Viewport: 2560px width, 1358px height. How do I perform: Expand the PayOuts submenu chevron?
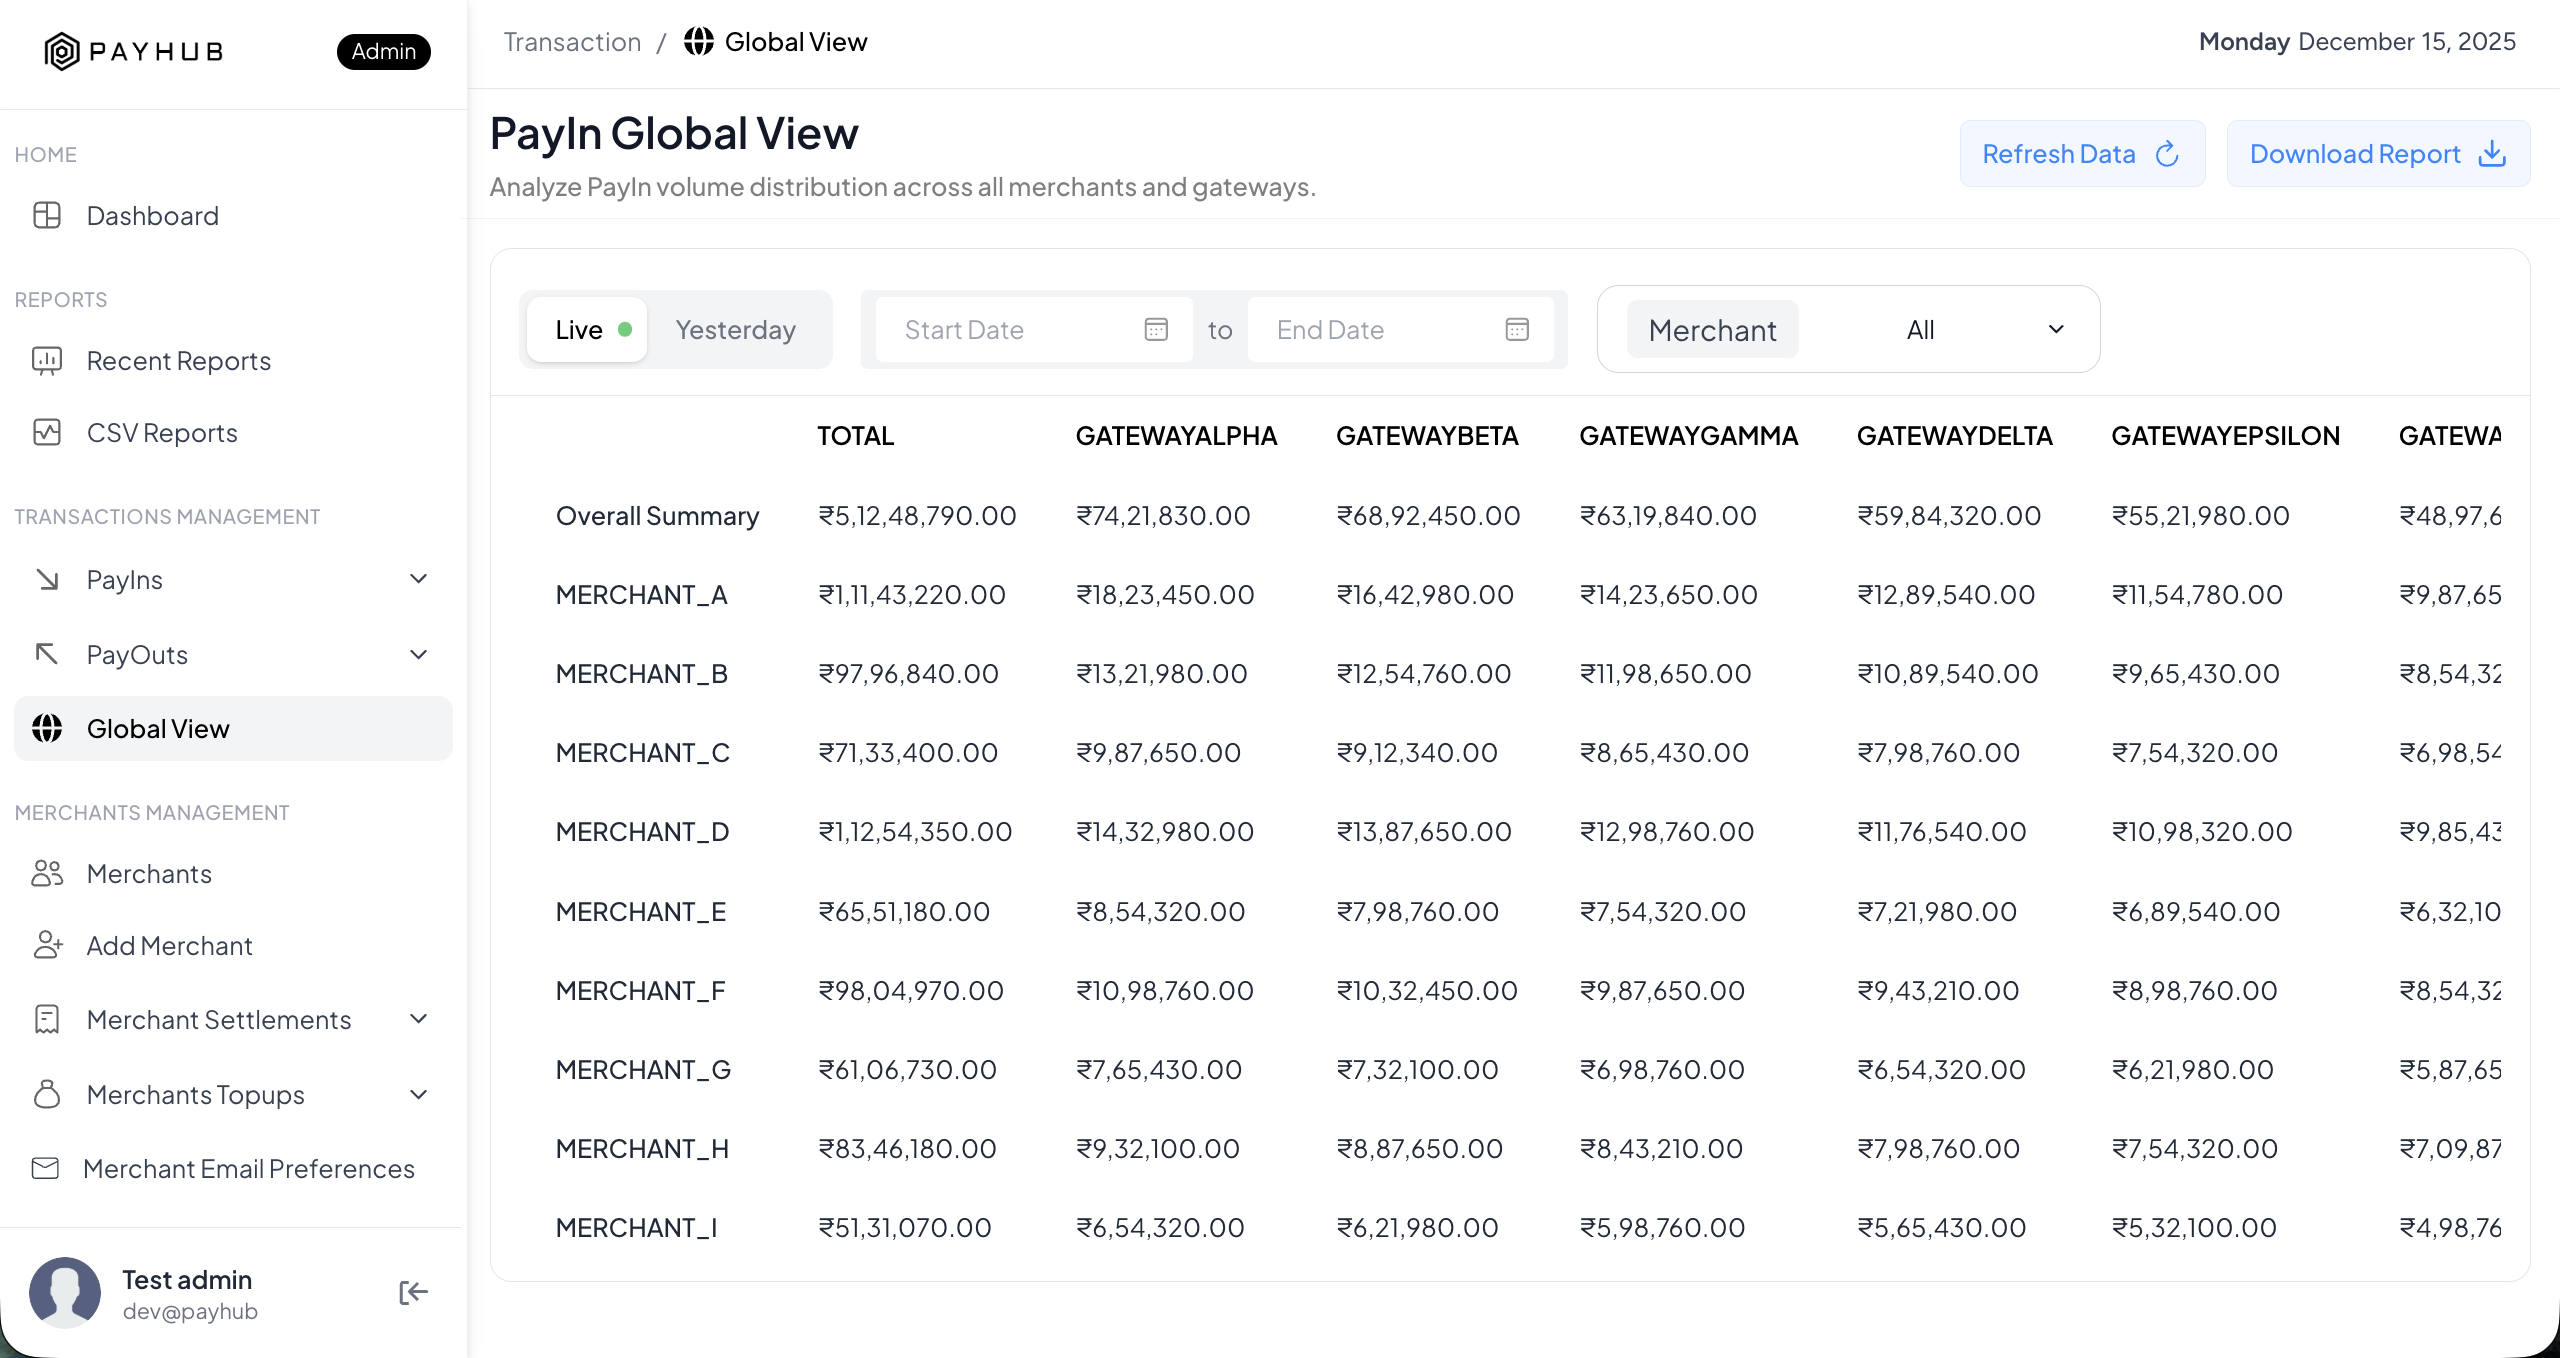(x=419, y=654)
